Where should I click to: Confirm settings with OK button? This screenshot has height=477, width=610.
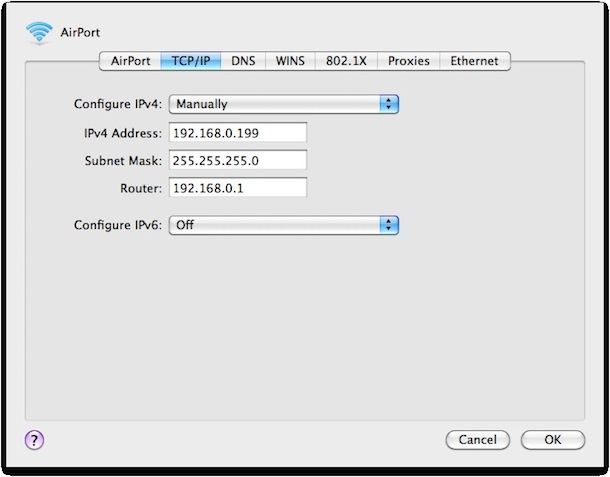pyautogui.click(x=553, y=440)
